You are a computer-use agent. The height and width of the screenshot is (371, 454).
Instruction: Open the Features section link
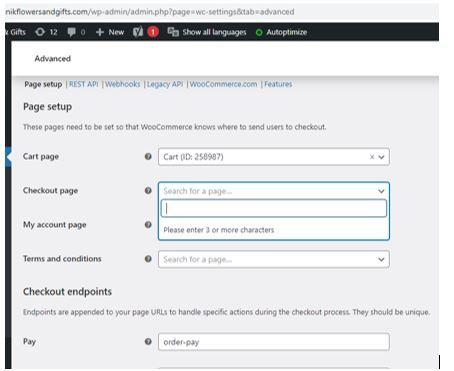[x=278, y=84]
